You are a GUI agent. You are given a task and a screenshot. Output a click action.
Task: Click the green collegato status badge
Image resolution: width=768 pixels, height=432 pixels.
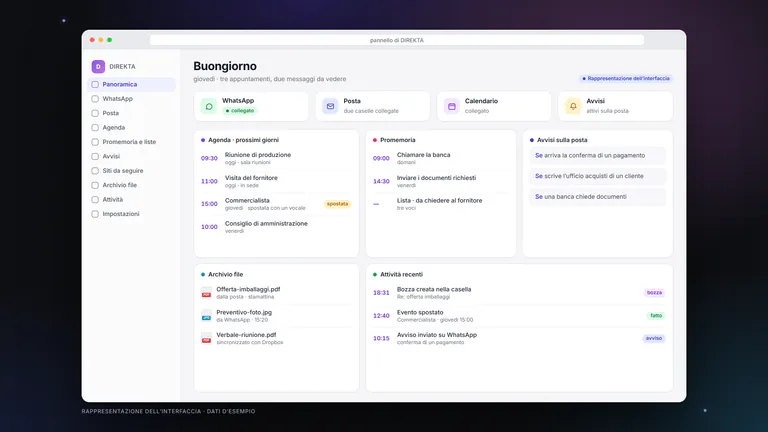[x=240, y=111]
